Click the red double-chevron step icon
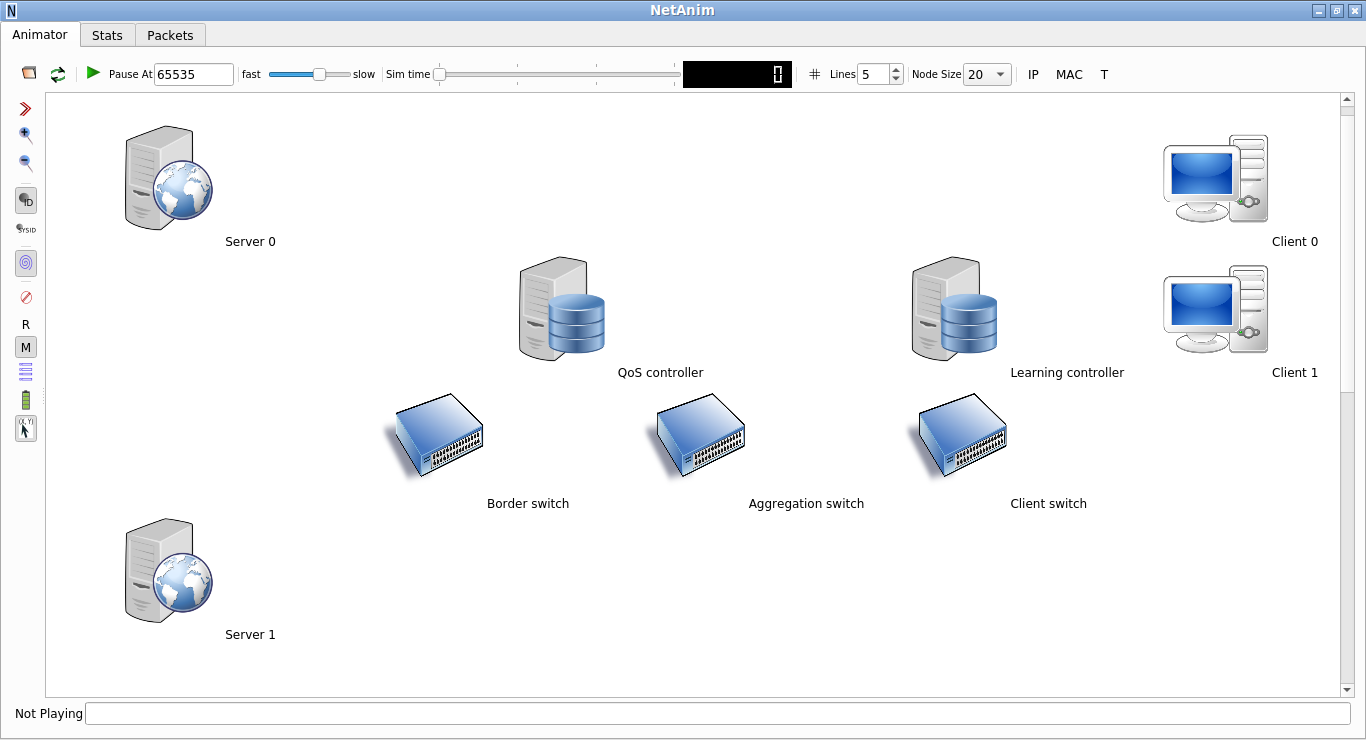1366x740 pixels. pyautogui.click(x=26, y=108)
